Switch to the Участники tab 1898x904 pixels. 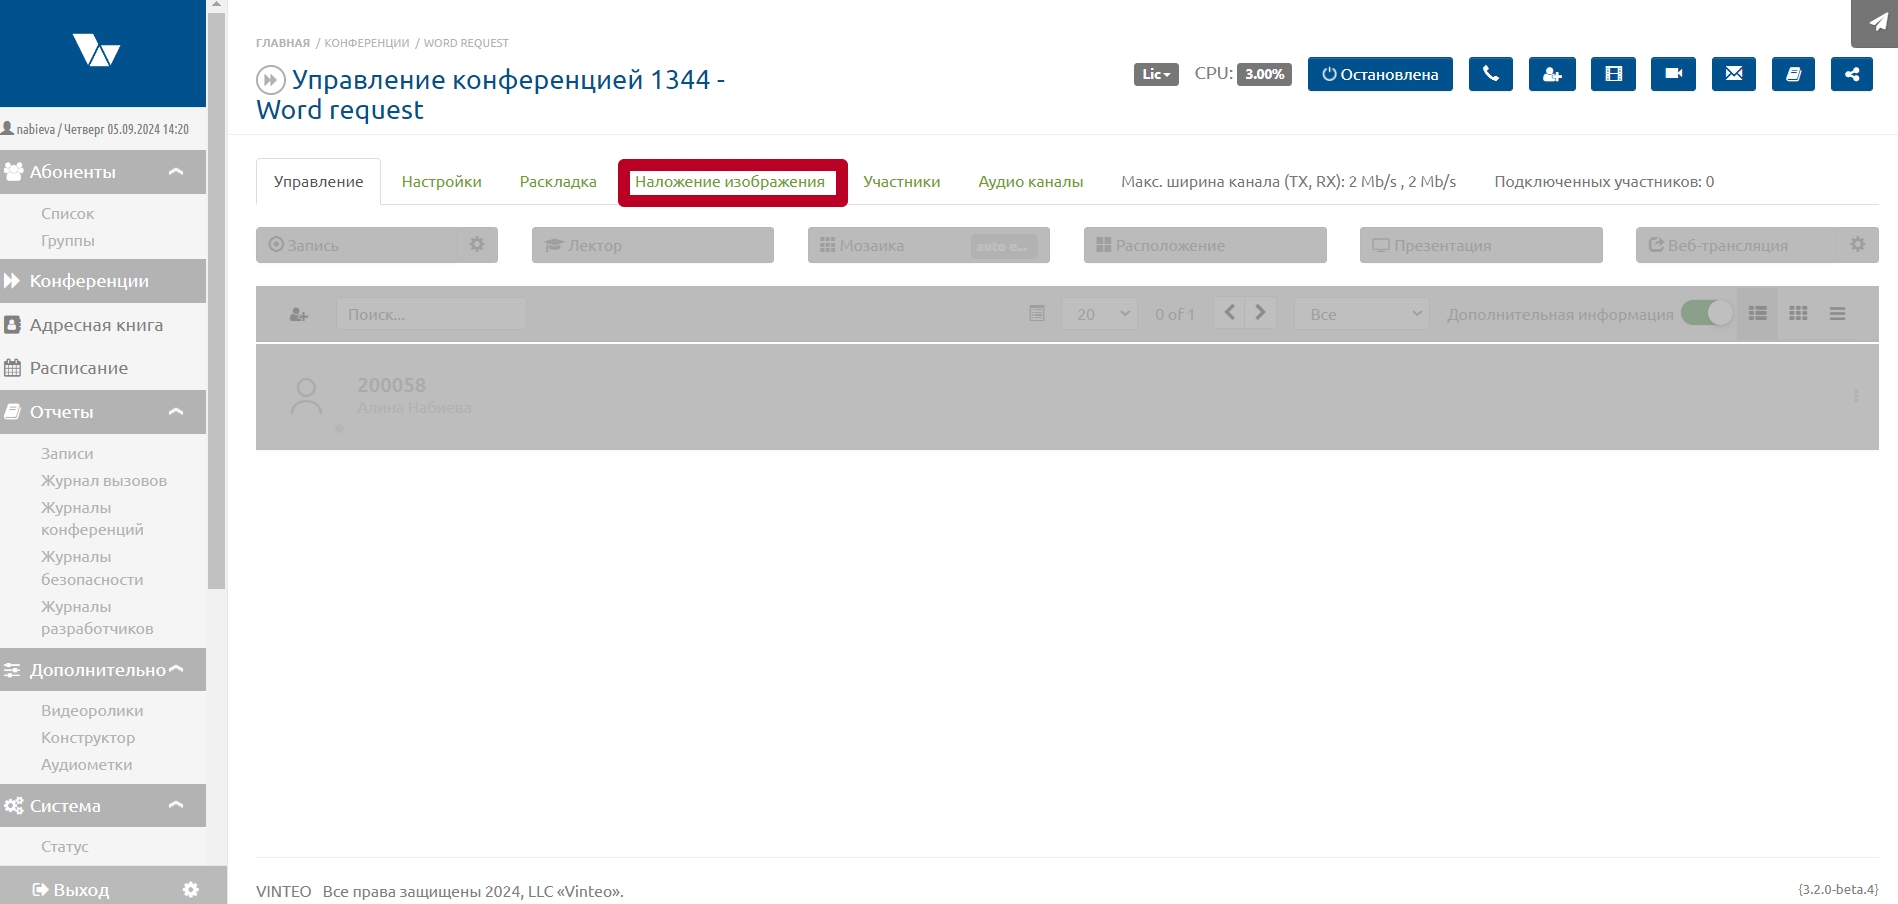tap(901, 181)
